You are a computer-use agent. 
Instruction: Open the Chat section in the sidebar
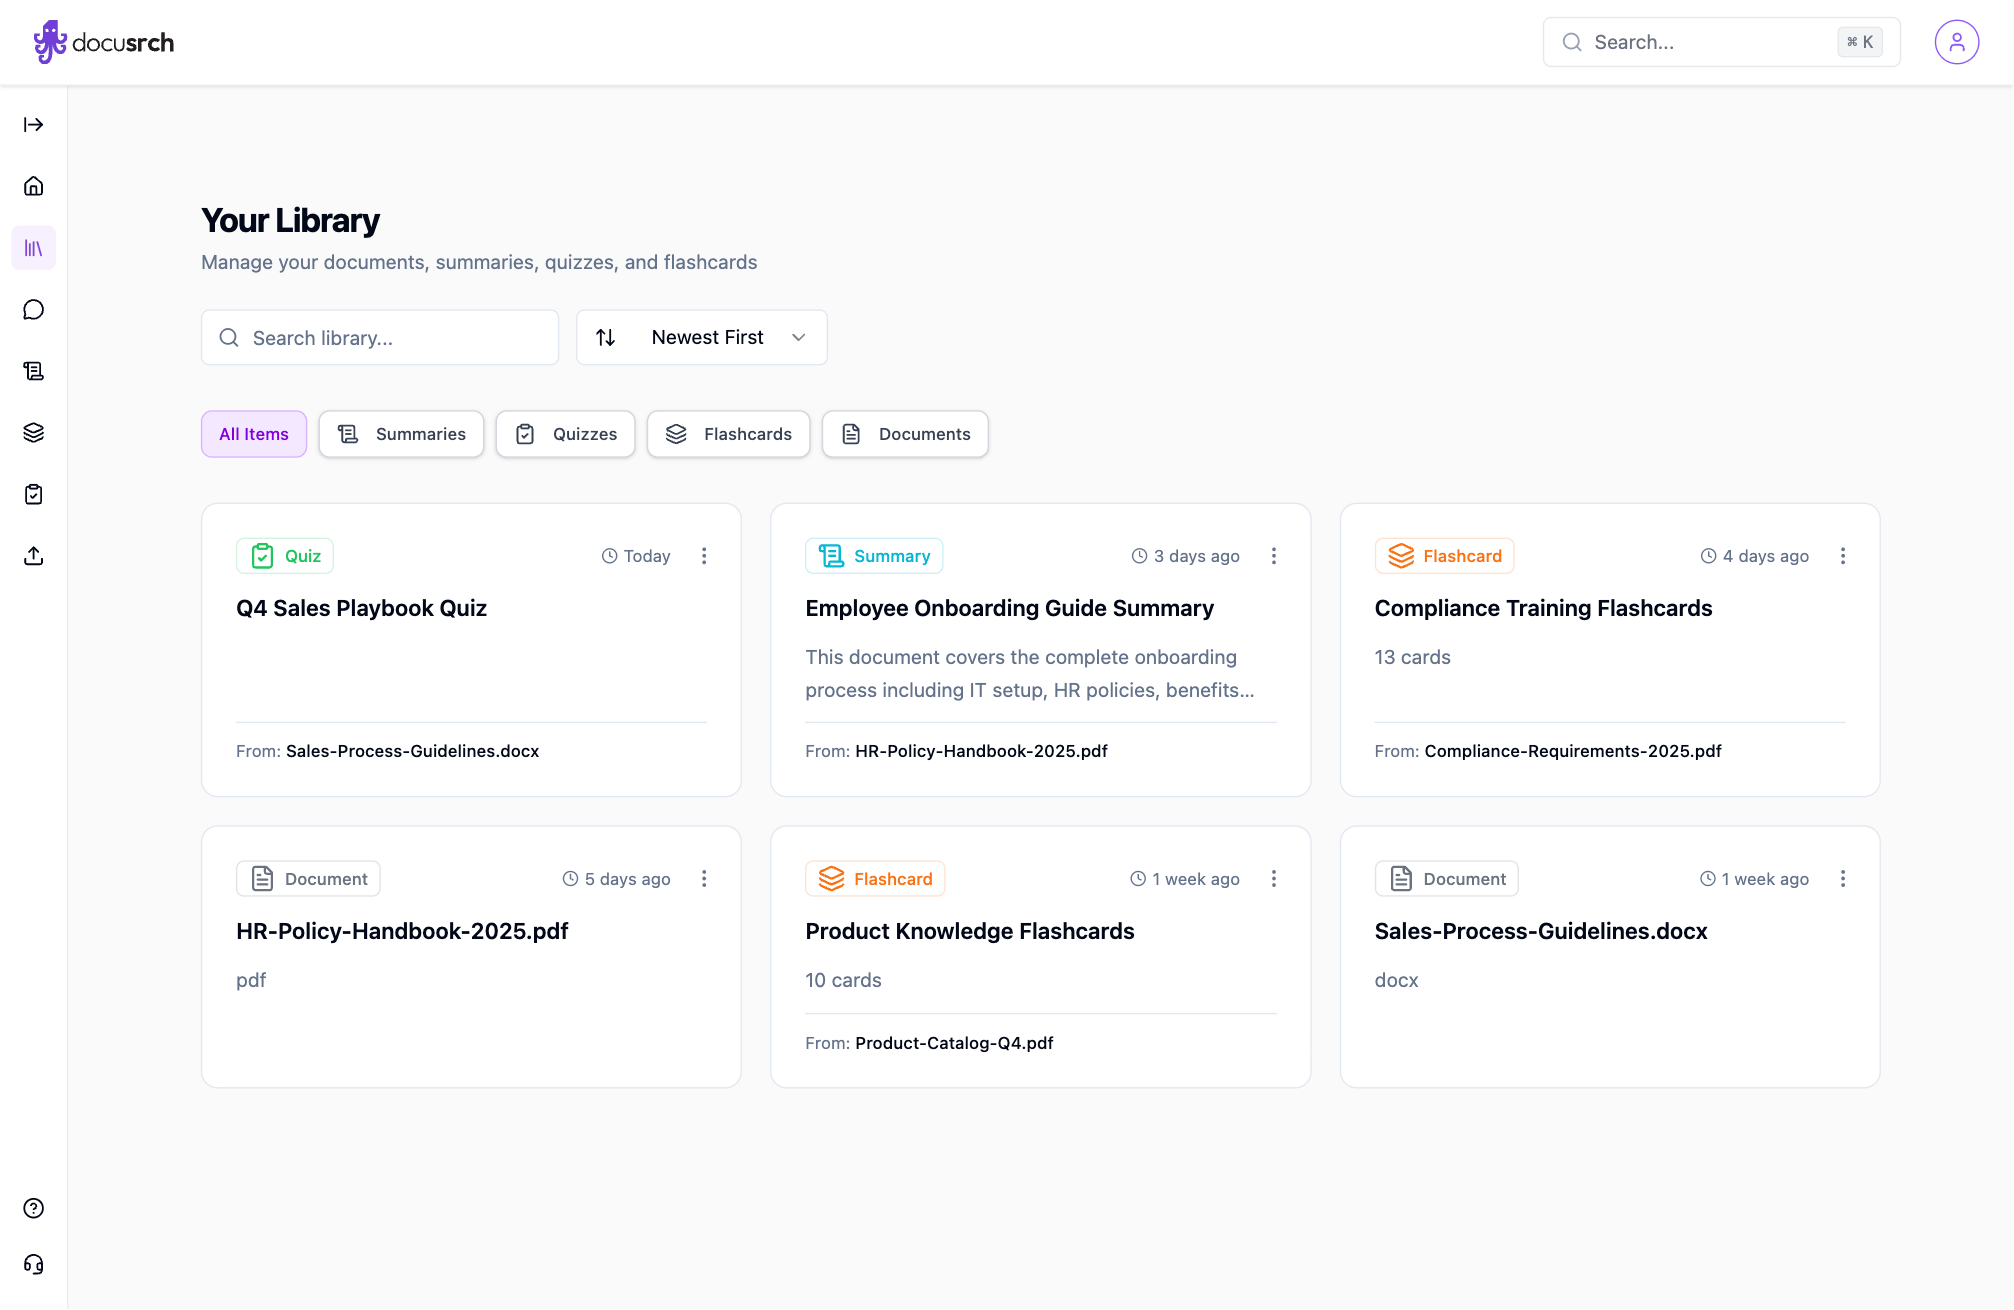[33, 309]
